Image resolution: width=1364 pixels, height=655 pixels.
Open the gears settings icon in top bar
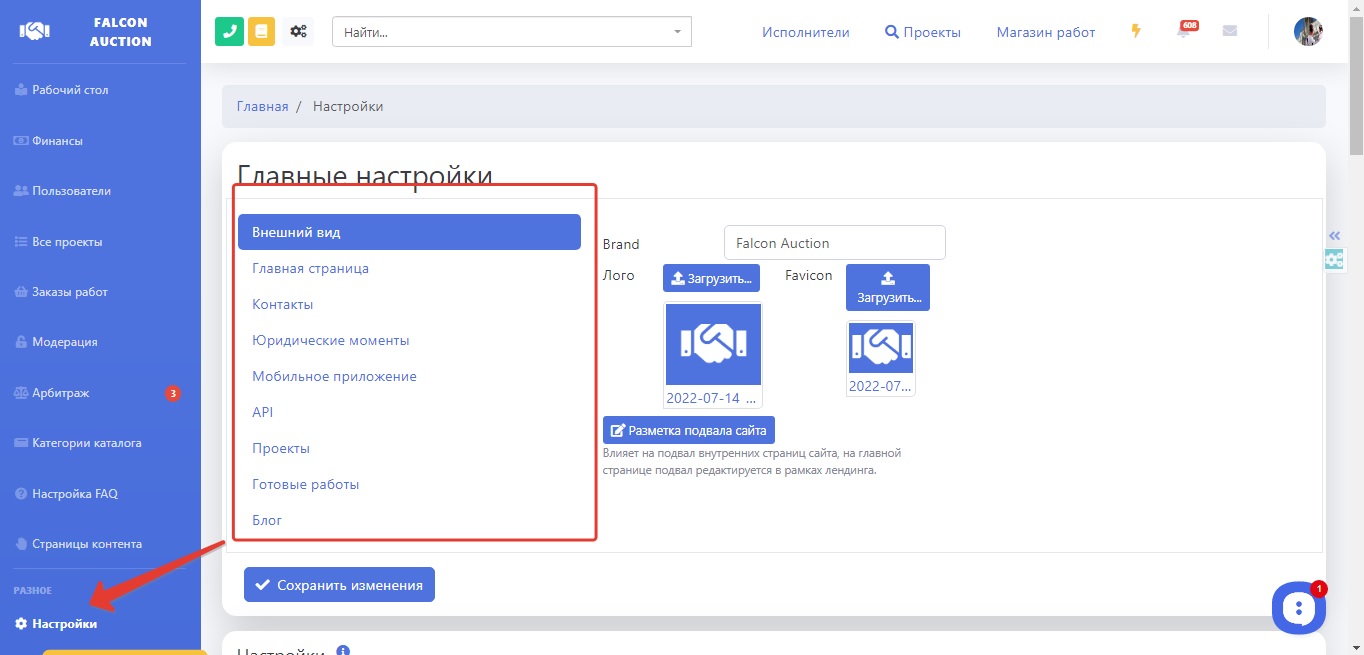pos(298,31)
